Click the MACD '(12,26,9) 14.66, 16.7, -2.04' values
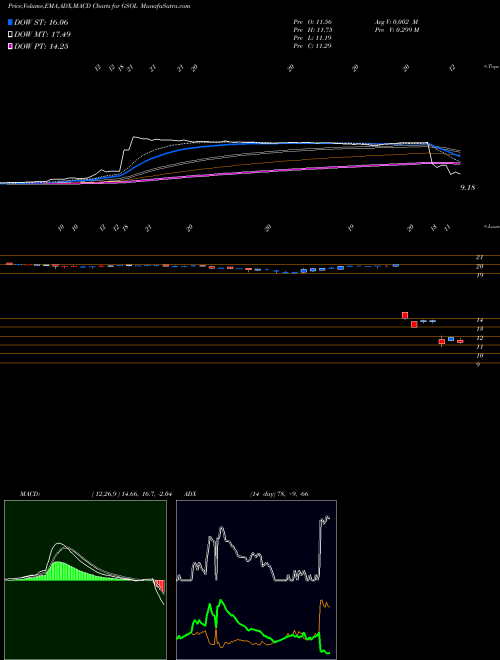 tap(130, 494)
